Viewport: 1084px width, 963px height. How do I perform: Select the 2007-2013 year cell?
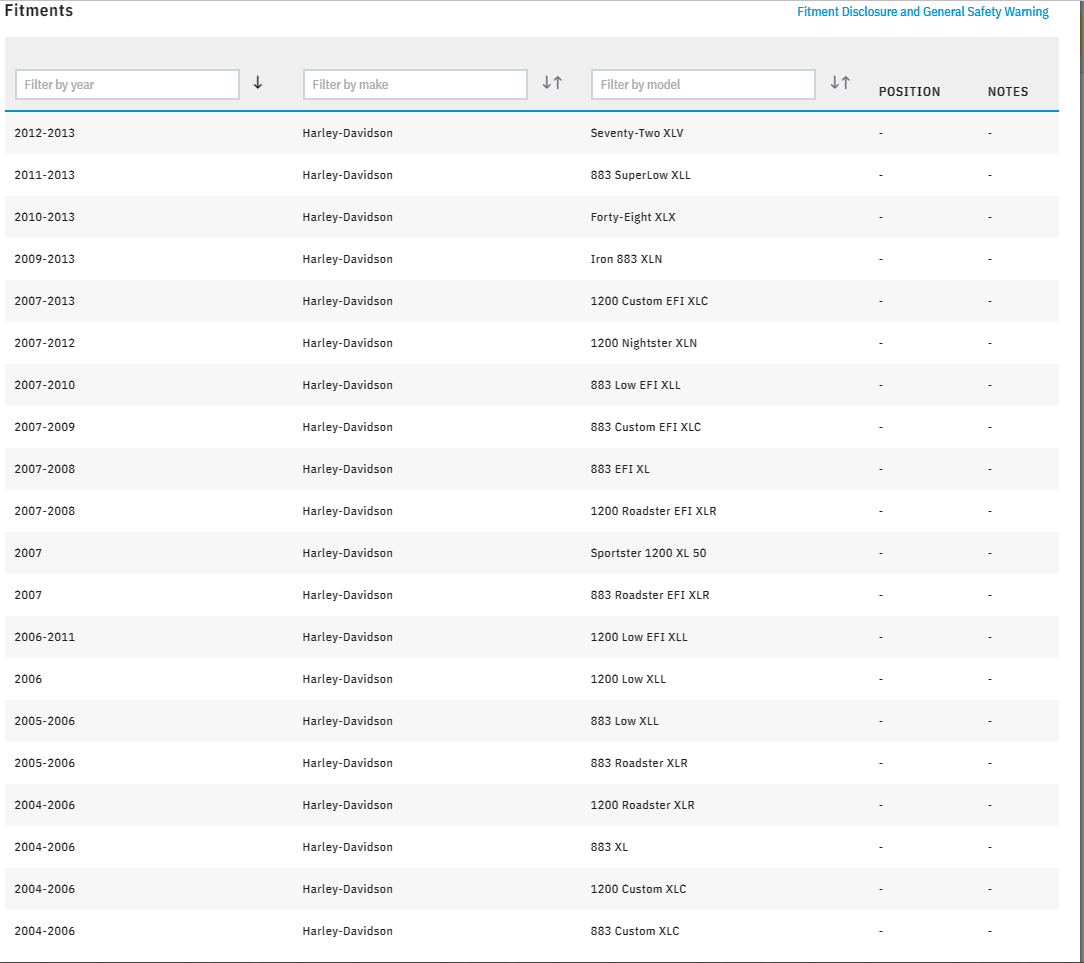click(44, 301)
